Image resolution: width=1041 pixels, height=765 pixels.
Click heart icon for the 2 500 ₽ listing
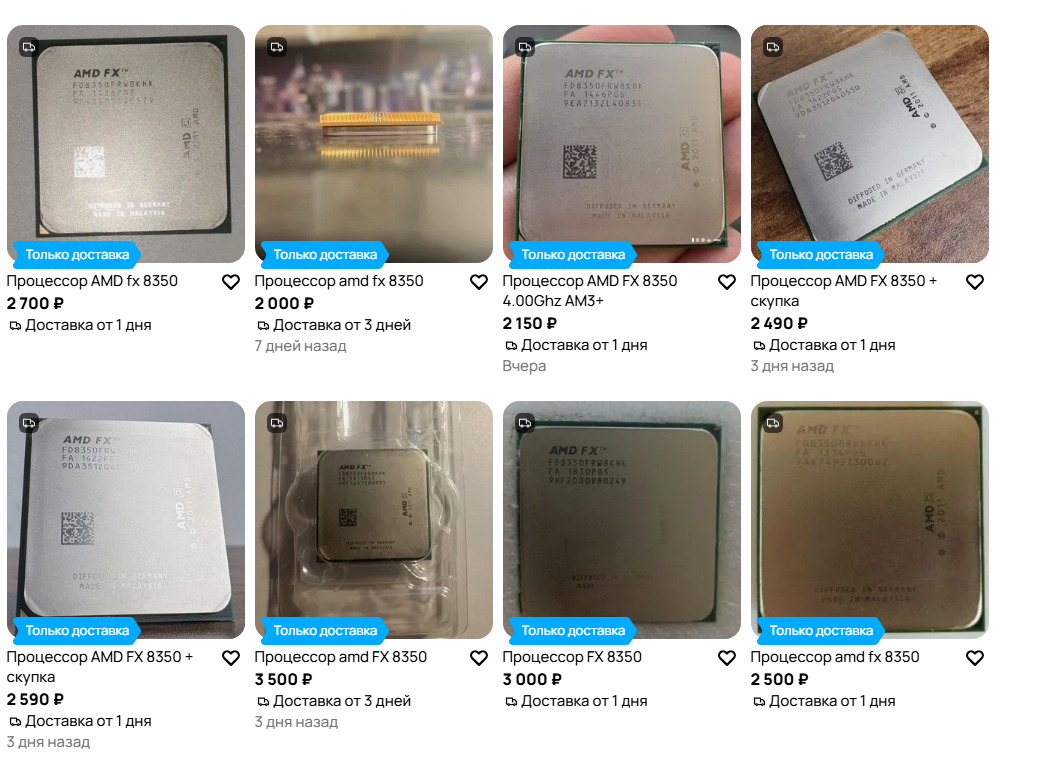click(975, 658)
